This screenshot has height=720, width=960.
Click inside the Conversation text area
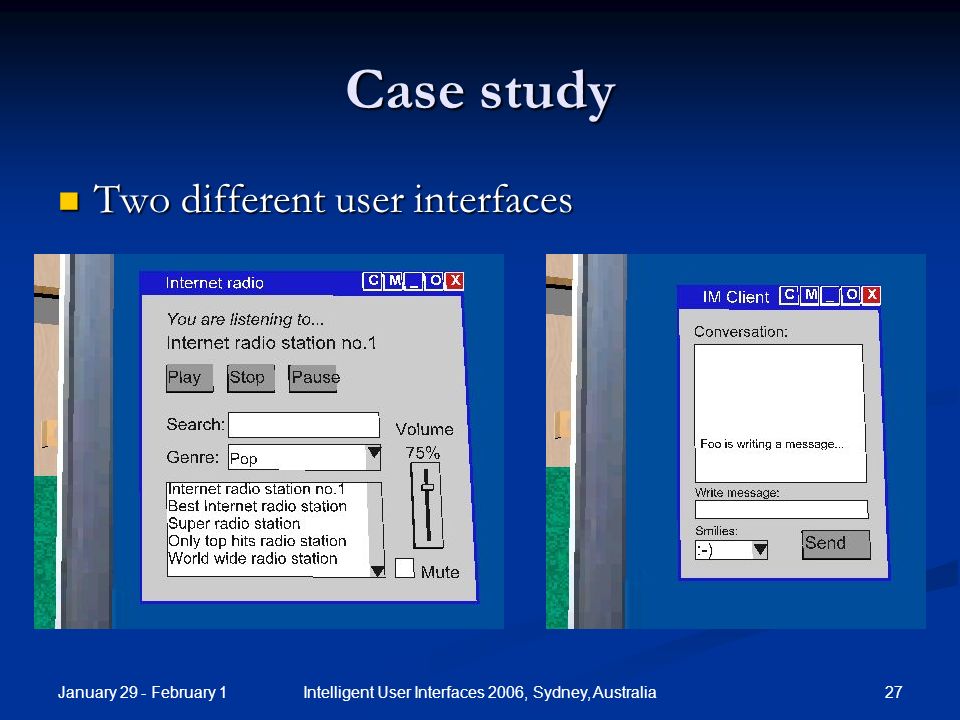[x=780, y=413]
